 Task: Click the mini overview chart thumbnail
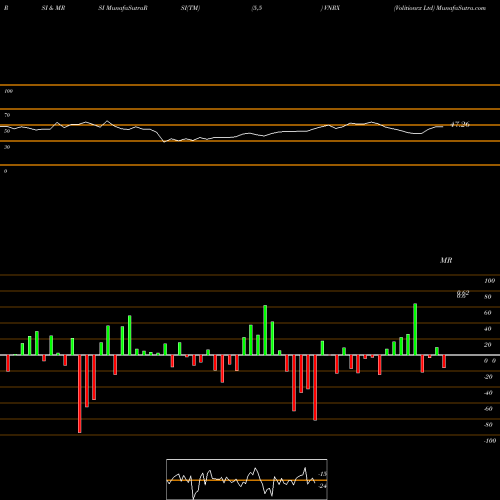tap(247, 479)
